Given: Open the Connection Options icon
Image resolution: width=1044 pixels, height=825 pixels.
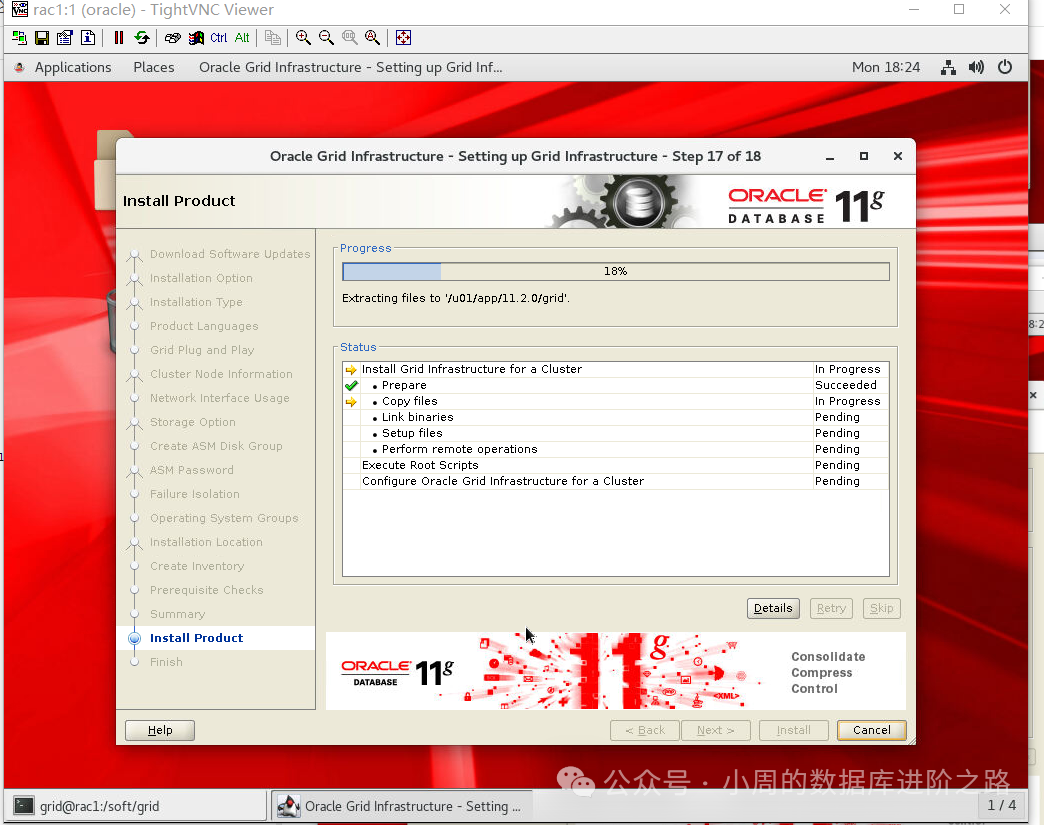Looking at the screenshot, I should (65, 38).
